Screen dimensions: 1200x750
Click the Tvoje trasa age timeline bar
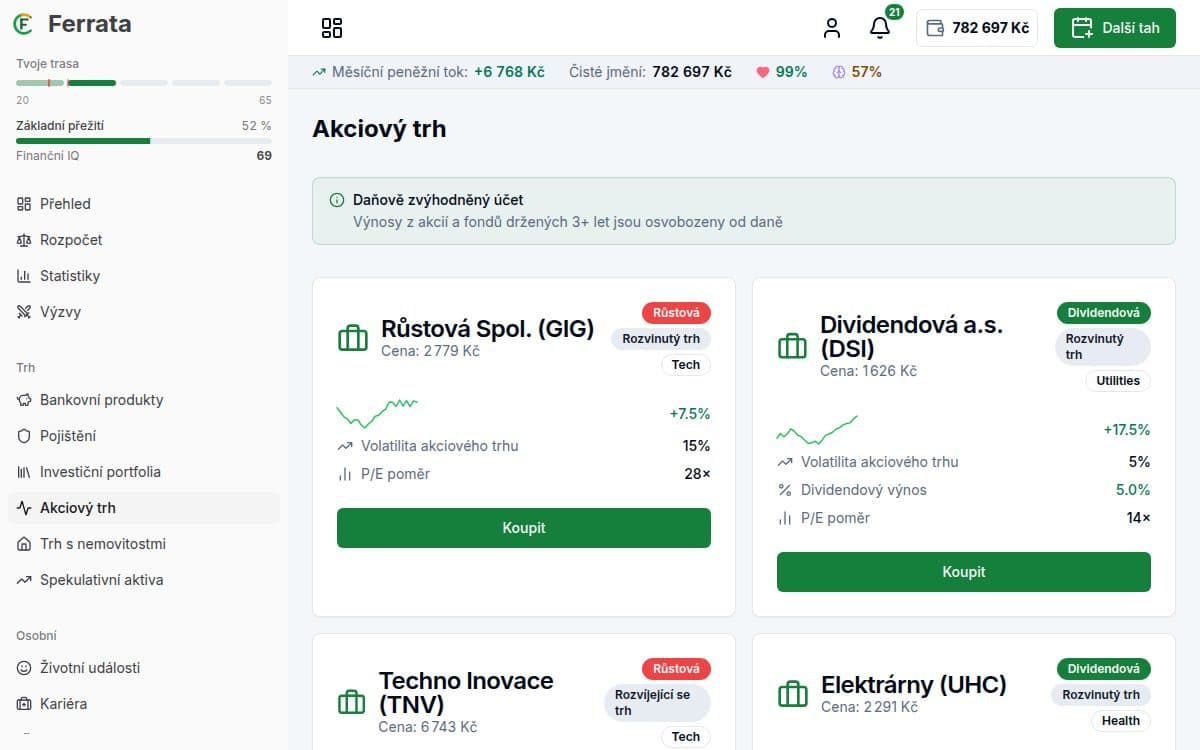144,83
